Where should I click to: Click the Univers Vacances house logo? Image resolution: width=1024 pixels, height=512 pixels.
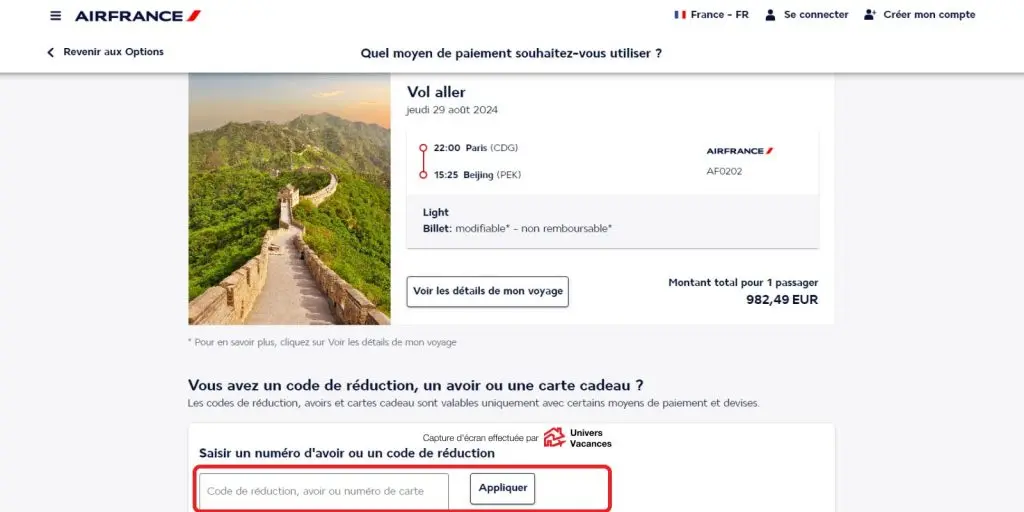tap(554, 437)
